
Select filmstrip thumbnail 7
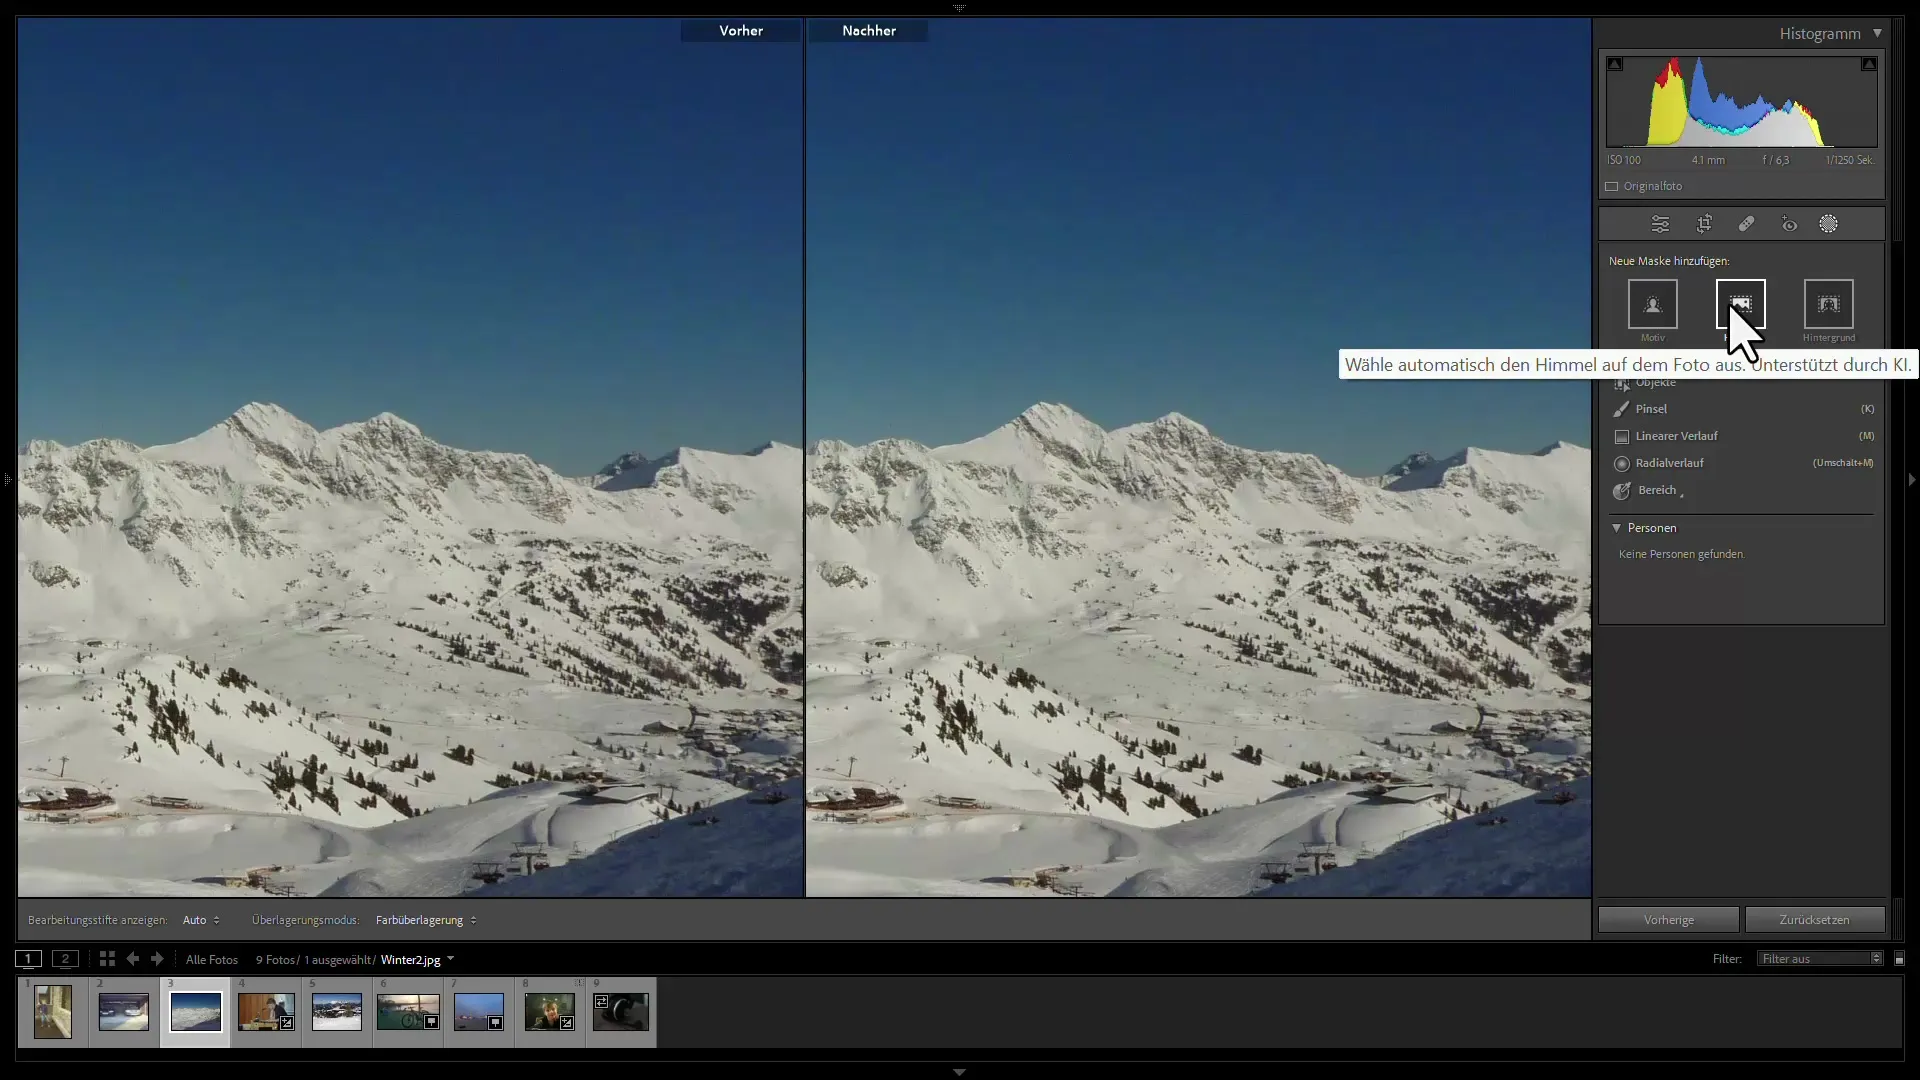[x=479, y=1012]
